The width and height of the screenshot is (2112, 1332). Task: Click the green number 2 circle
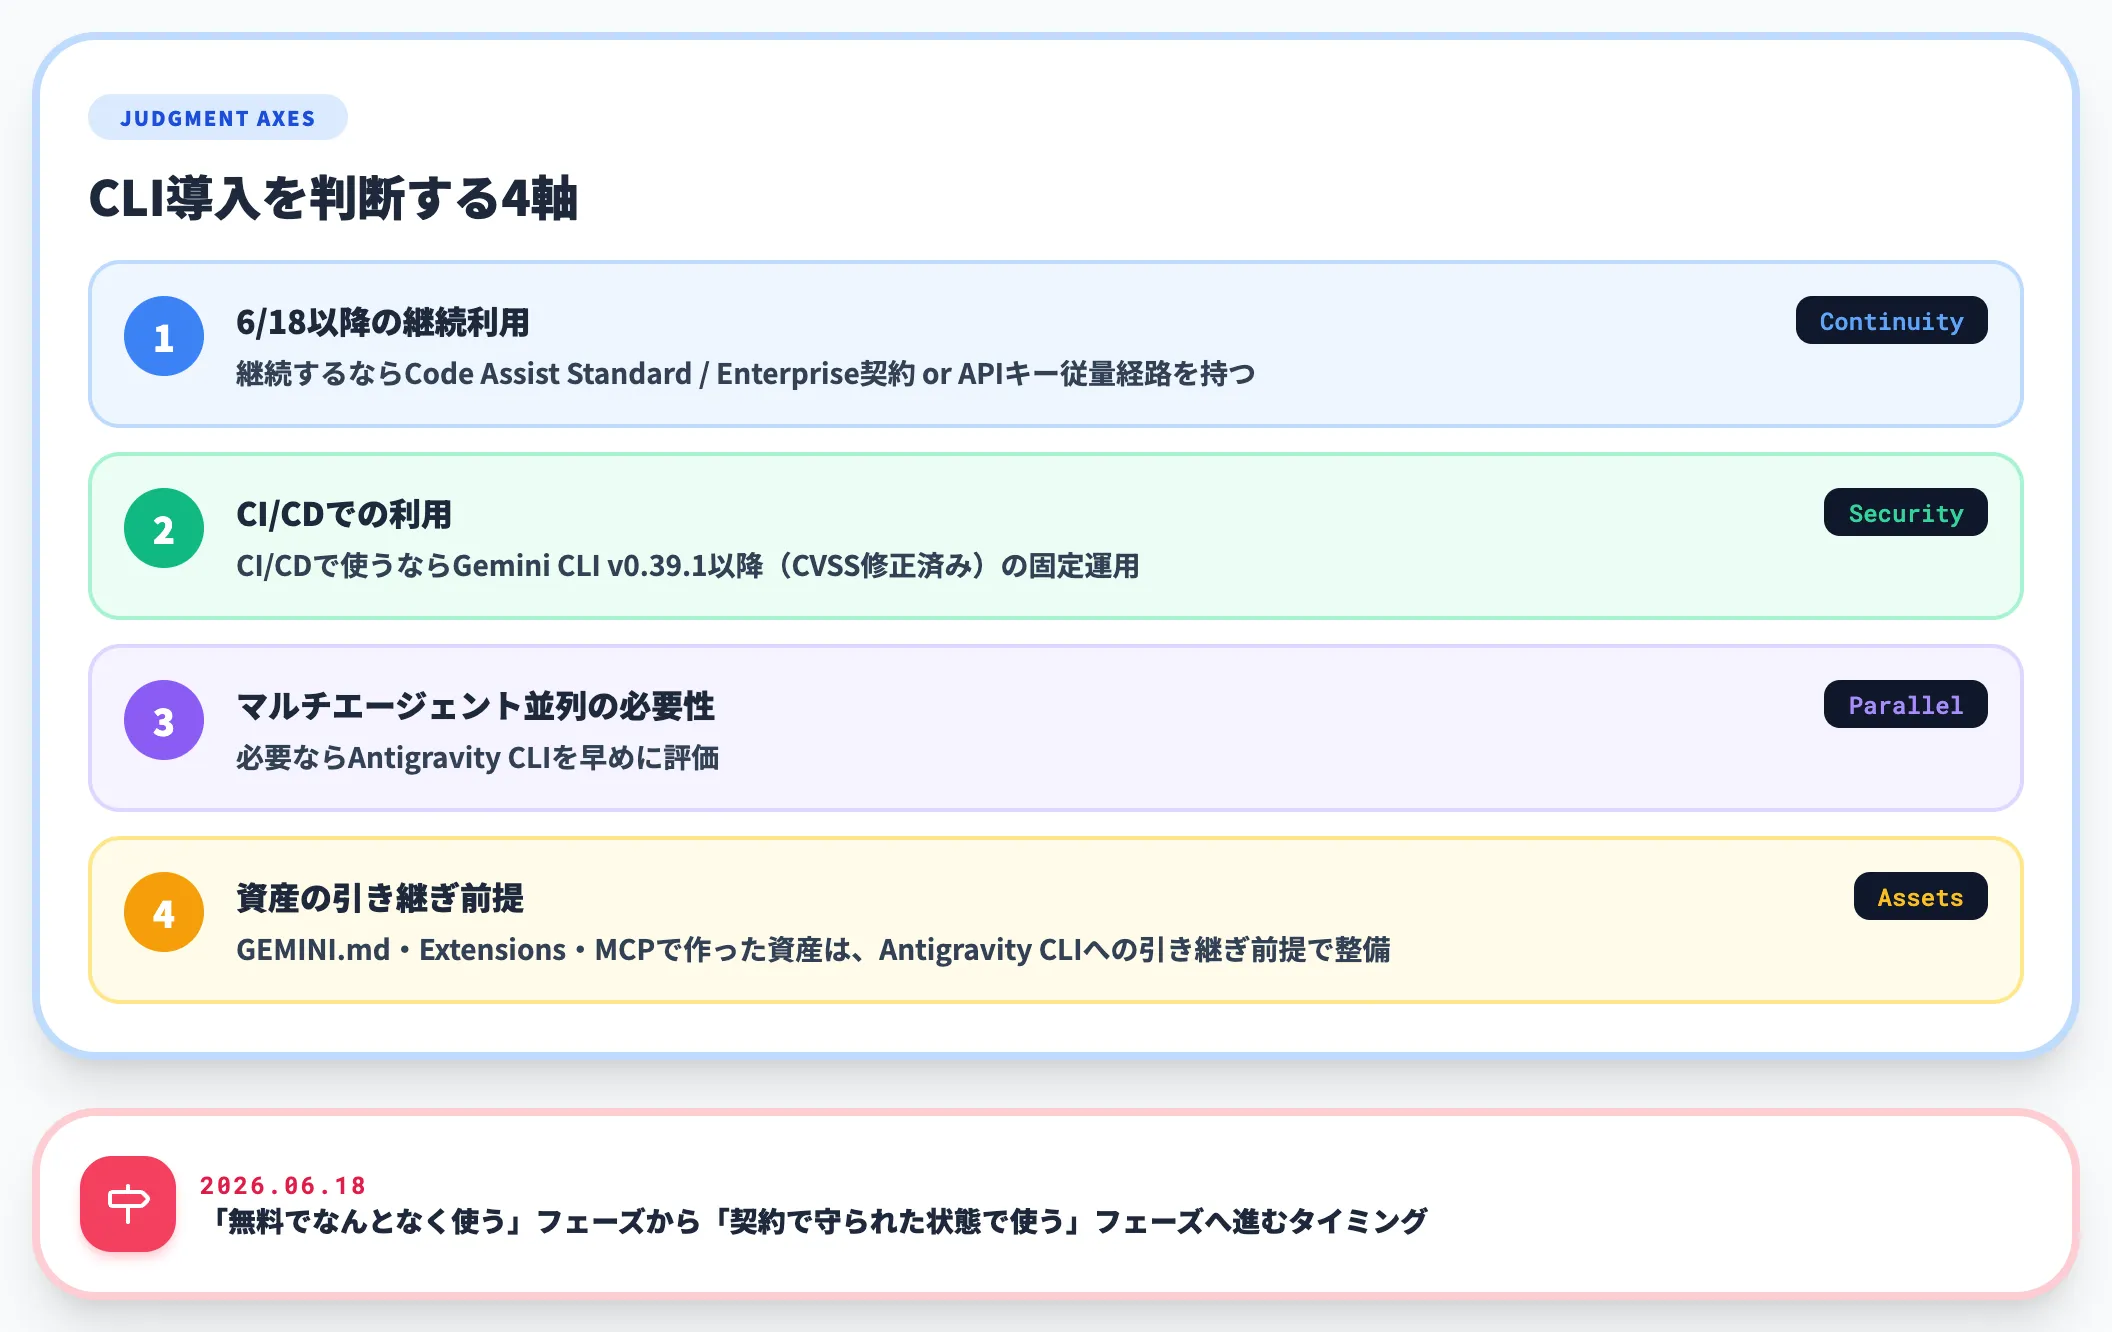pyautogui.click(x=164, y=528)
